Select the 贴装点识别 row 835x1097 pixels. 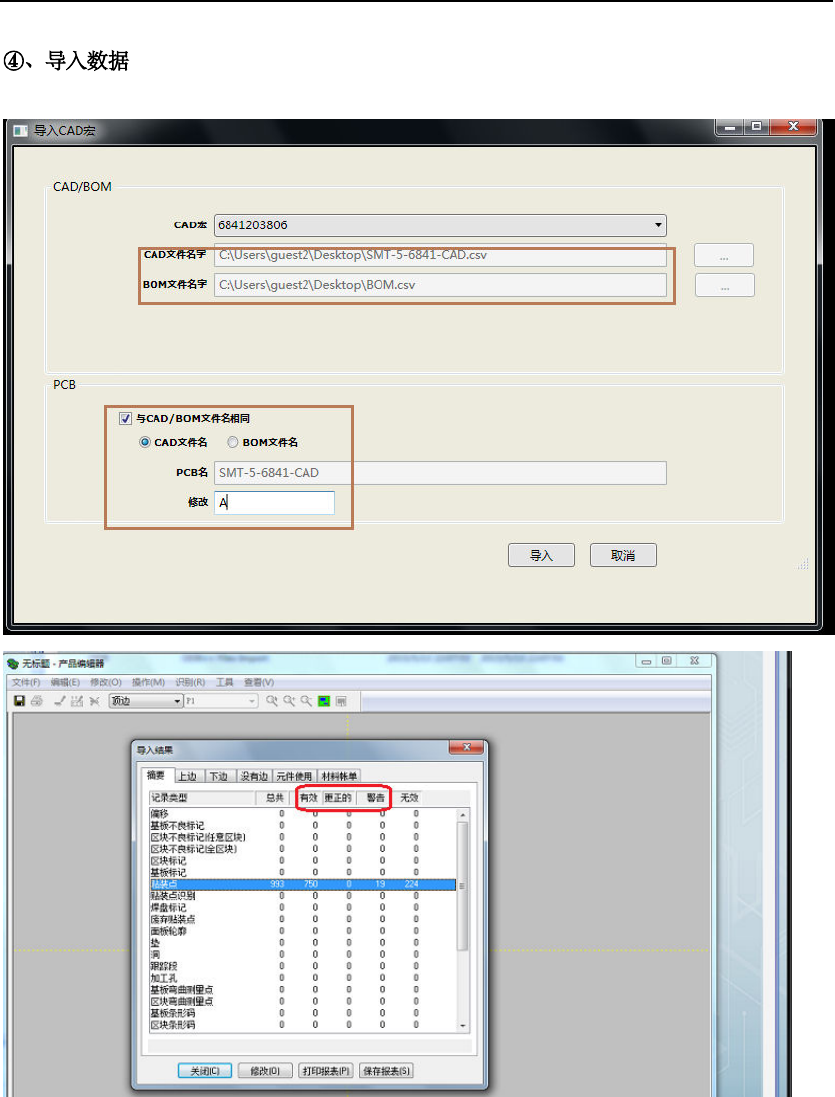[302, 896]
